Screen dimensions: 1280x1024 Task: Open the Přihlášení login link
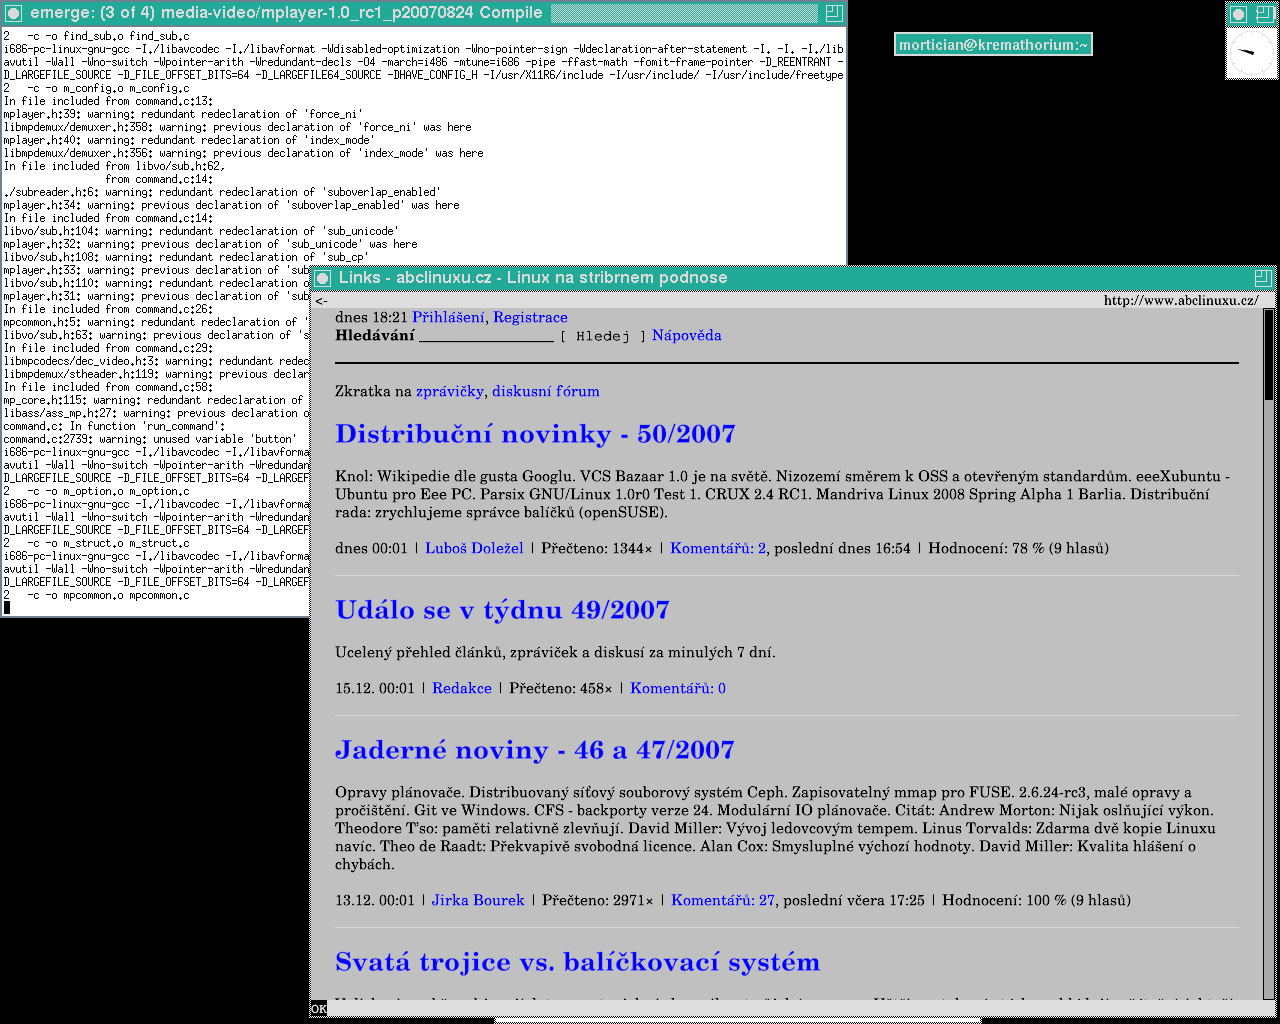(x=448, y=317)
